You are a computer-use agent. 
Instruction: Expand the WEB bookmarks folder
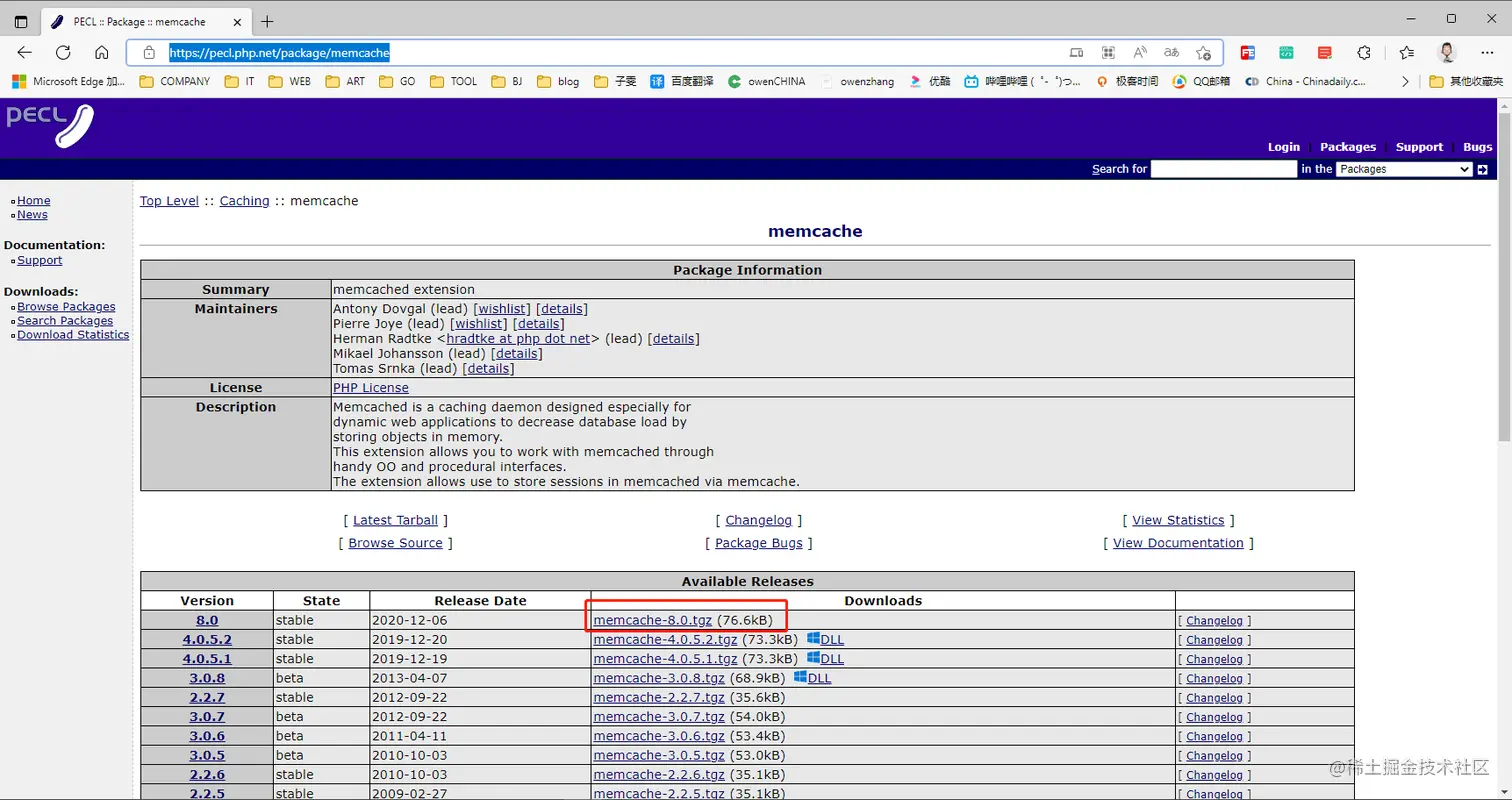(289, 81)
